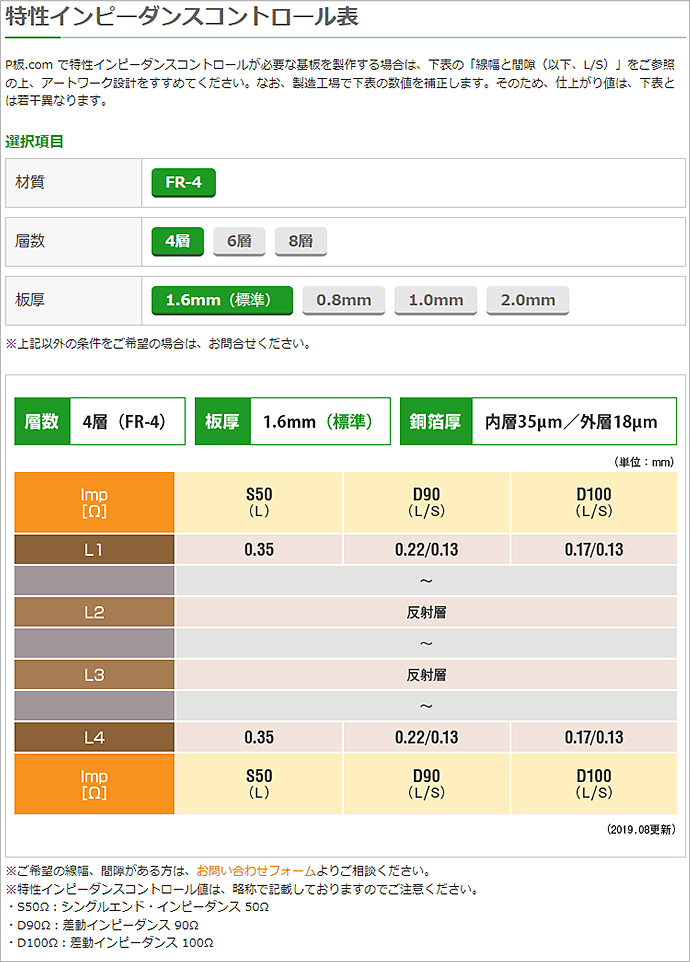Viewport: 690px width, 962px height.
Task: Set board thickness to 2.0mm
Action: click(x=528, y=300)
